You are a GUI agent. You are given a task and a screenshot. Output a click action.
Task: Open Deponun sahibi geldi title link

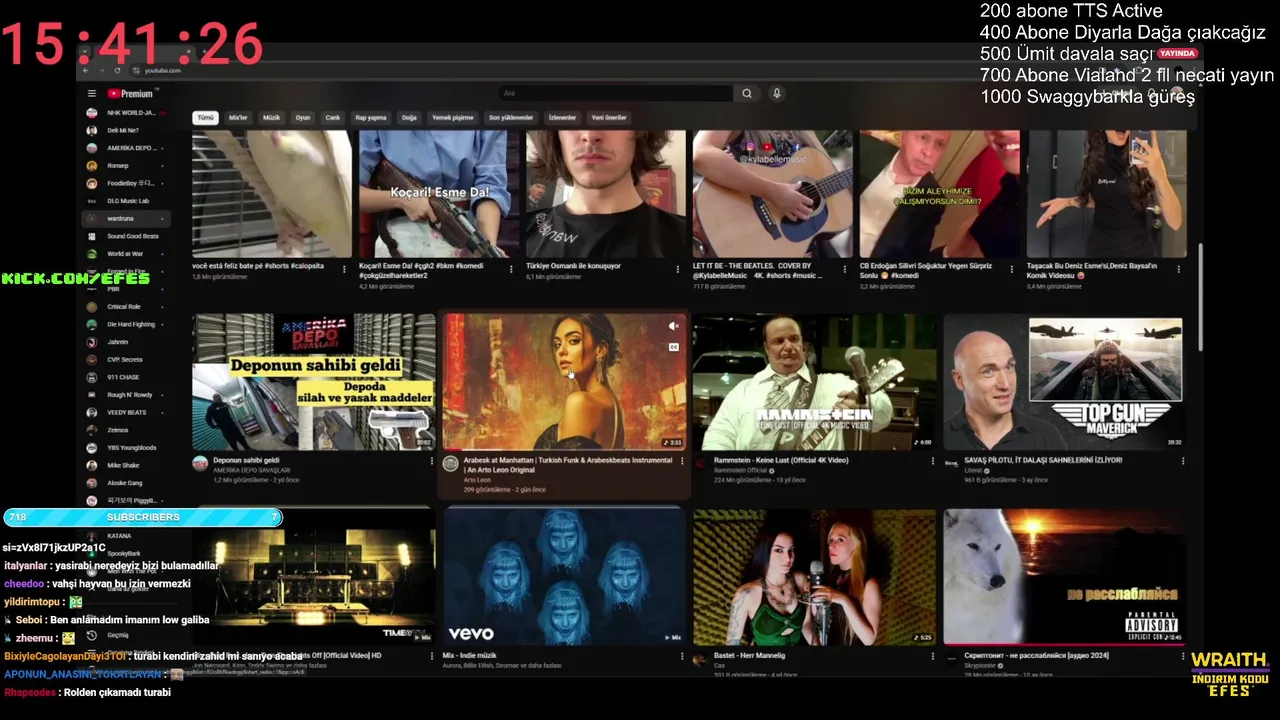point(246,460)
